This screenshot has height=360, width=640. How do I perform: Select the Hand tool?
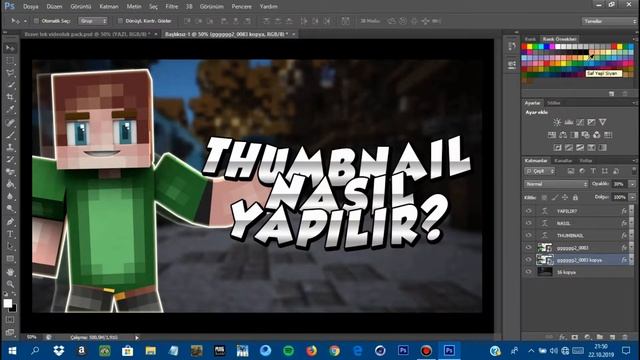click(x=10, y=271)
